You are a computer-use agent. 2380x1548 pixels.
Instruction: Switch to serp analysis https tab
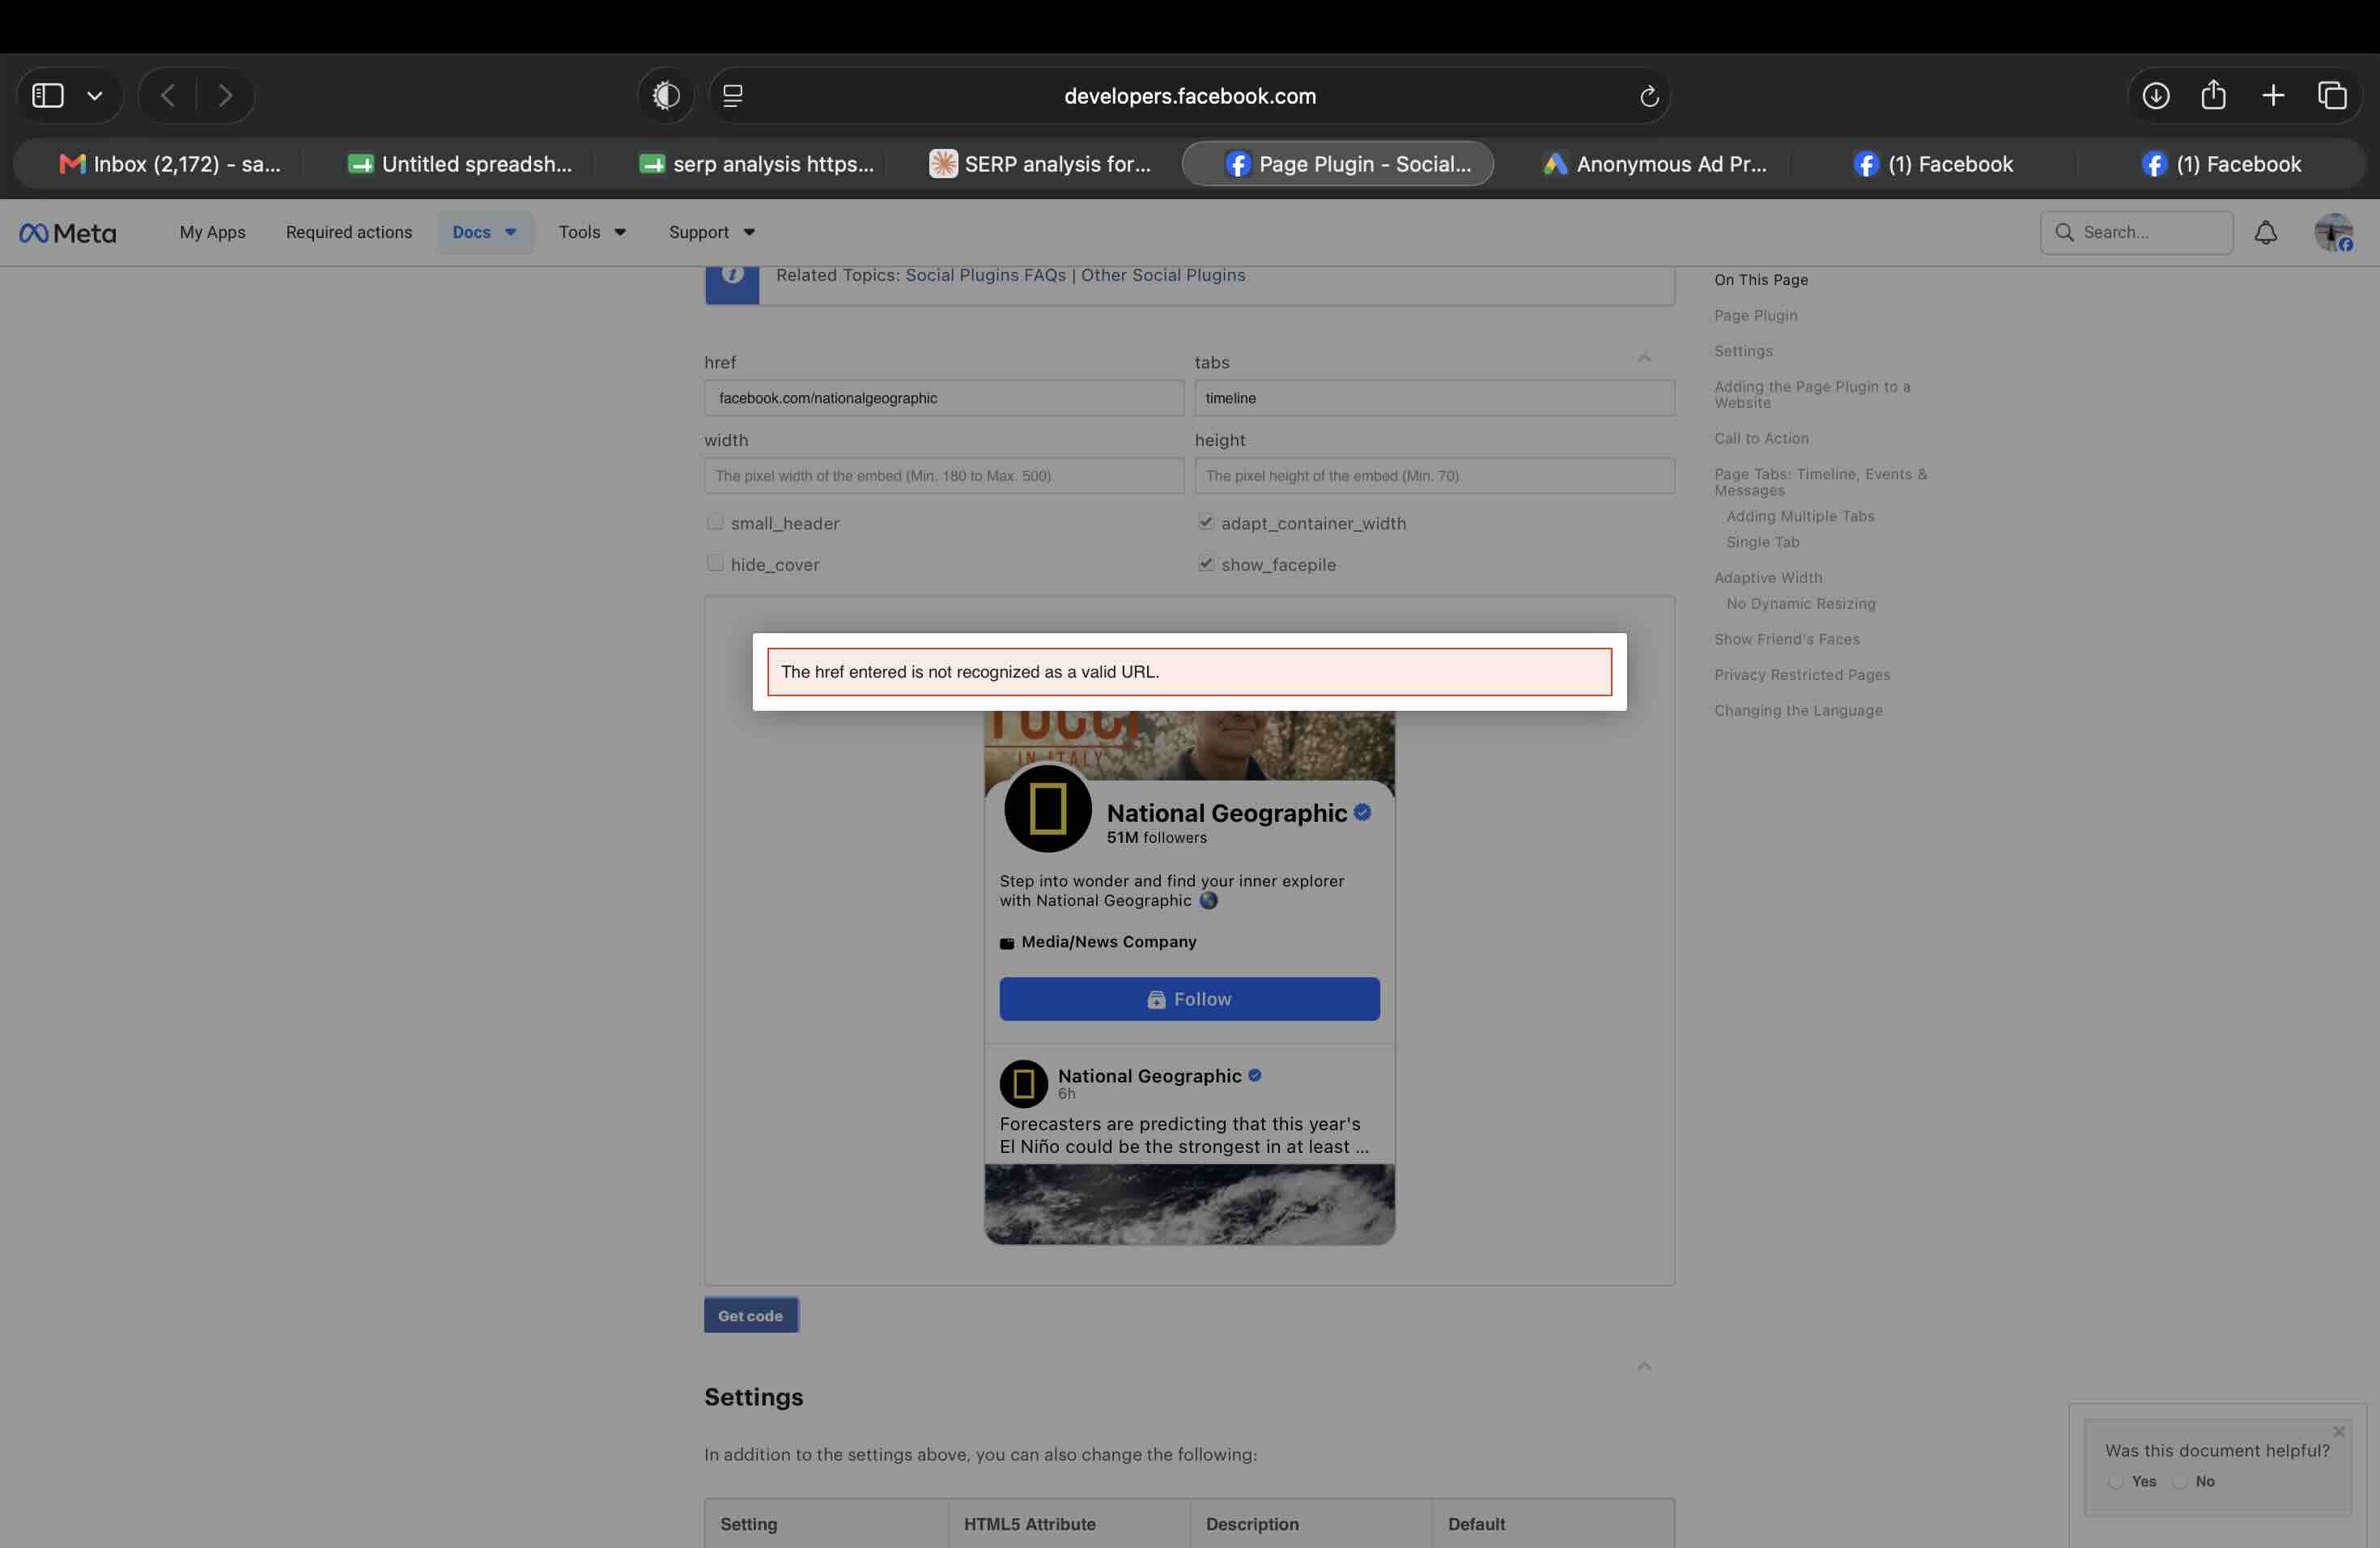pyautogui.click(x=756, y=164)
